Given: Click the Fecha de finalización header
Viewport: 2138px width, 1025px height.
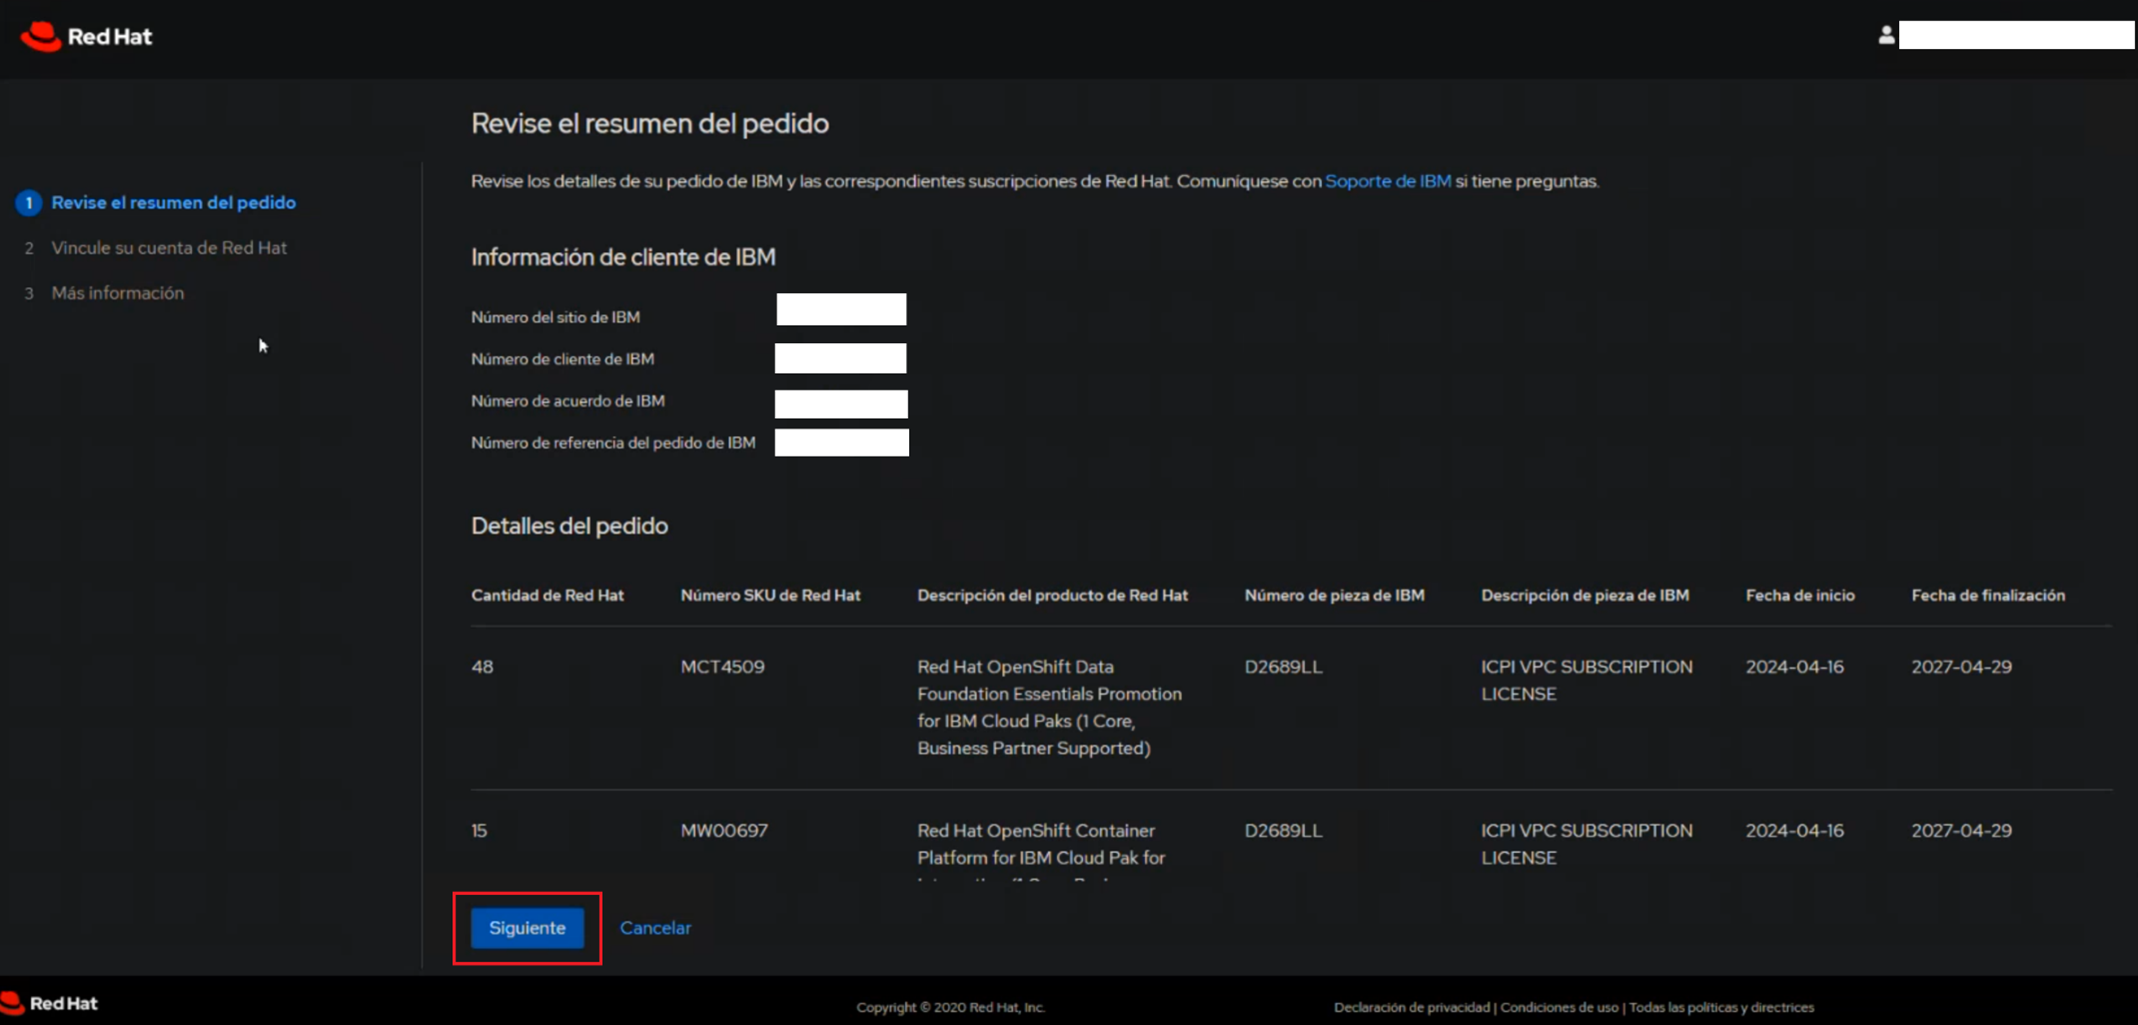Looking at the screenshot, I should pos(1988,595).
